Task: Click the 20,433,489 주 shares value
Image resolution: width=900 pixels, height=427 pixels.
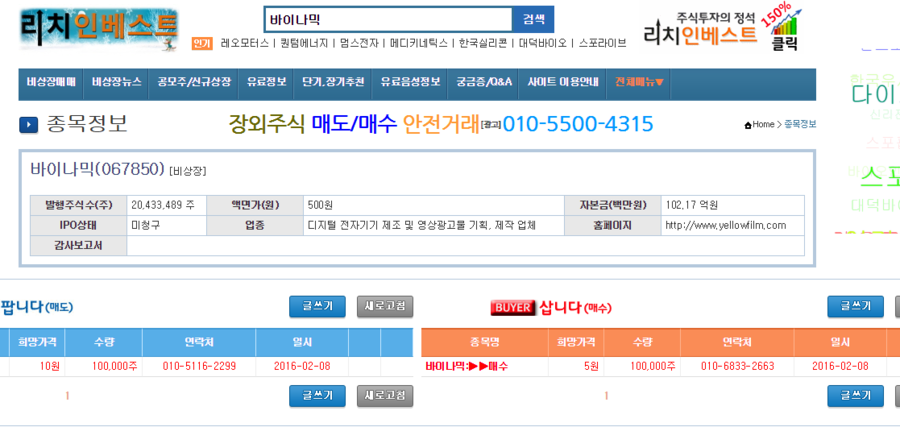Action: [x=163, y=205]
